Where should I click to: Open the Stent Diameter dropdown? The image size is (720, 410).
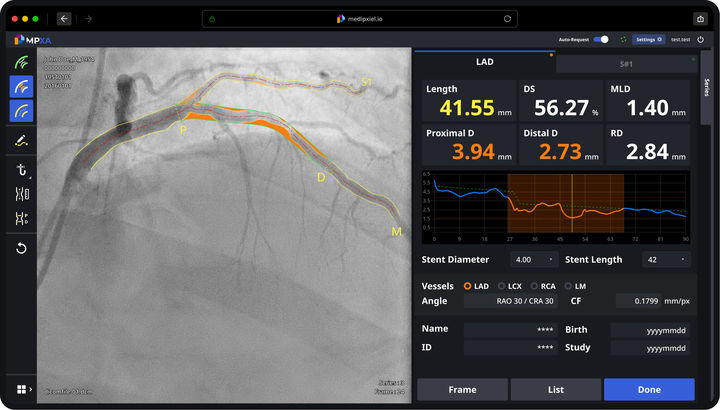pyautogui.click(x=534, y=259)
